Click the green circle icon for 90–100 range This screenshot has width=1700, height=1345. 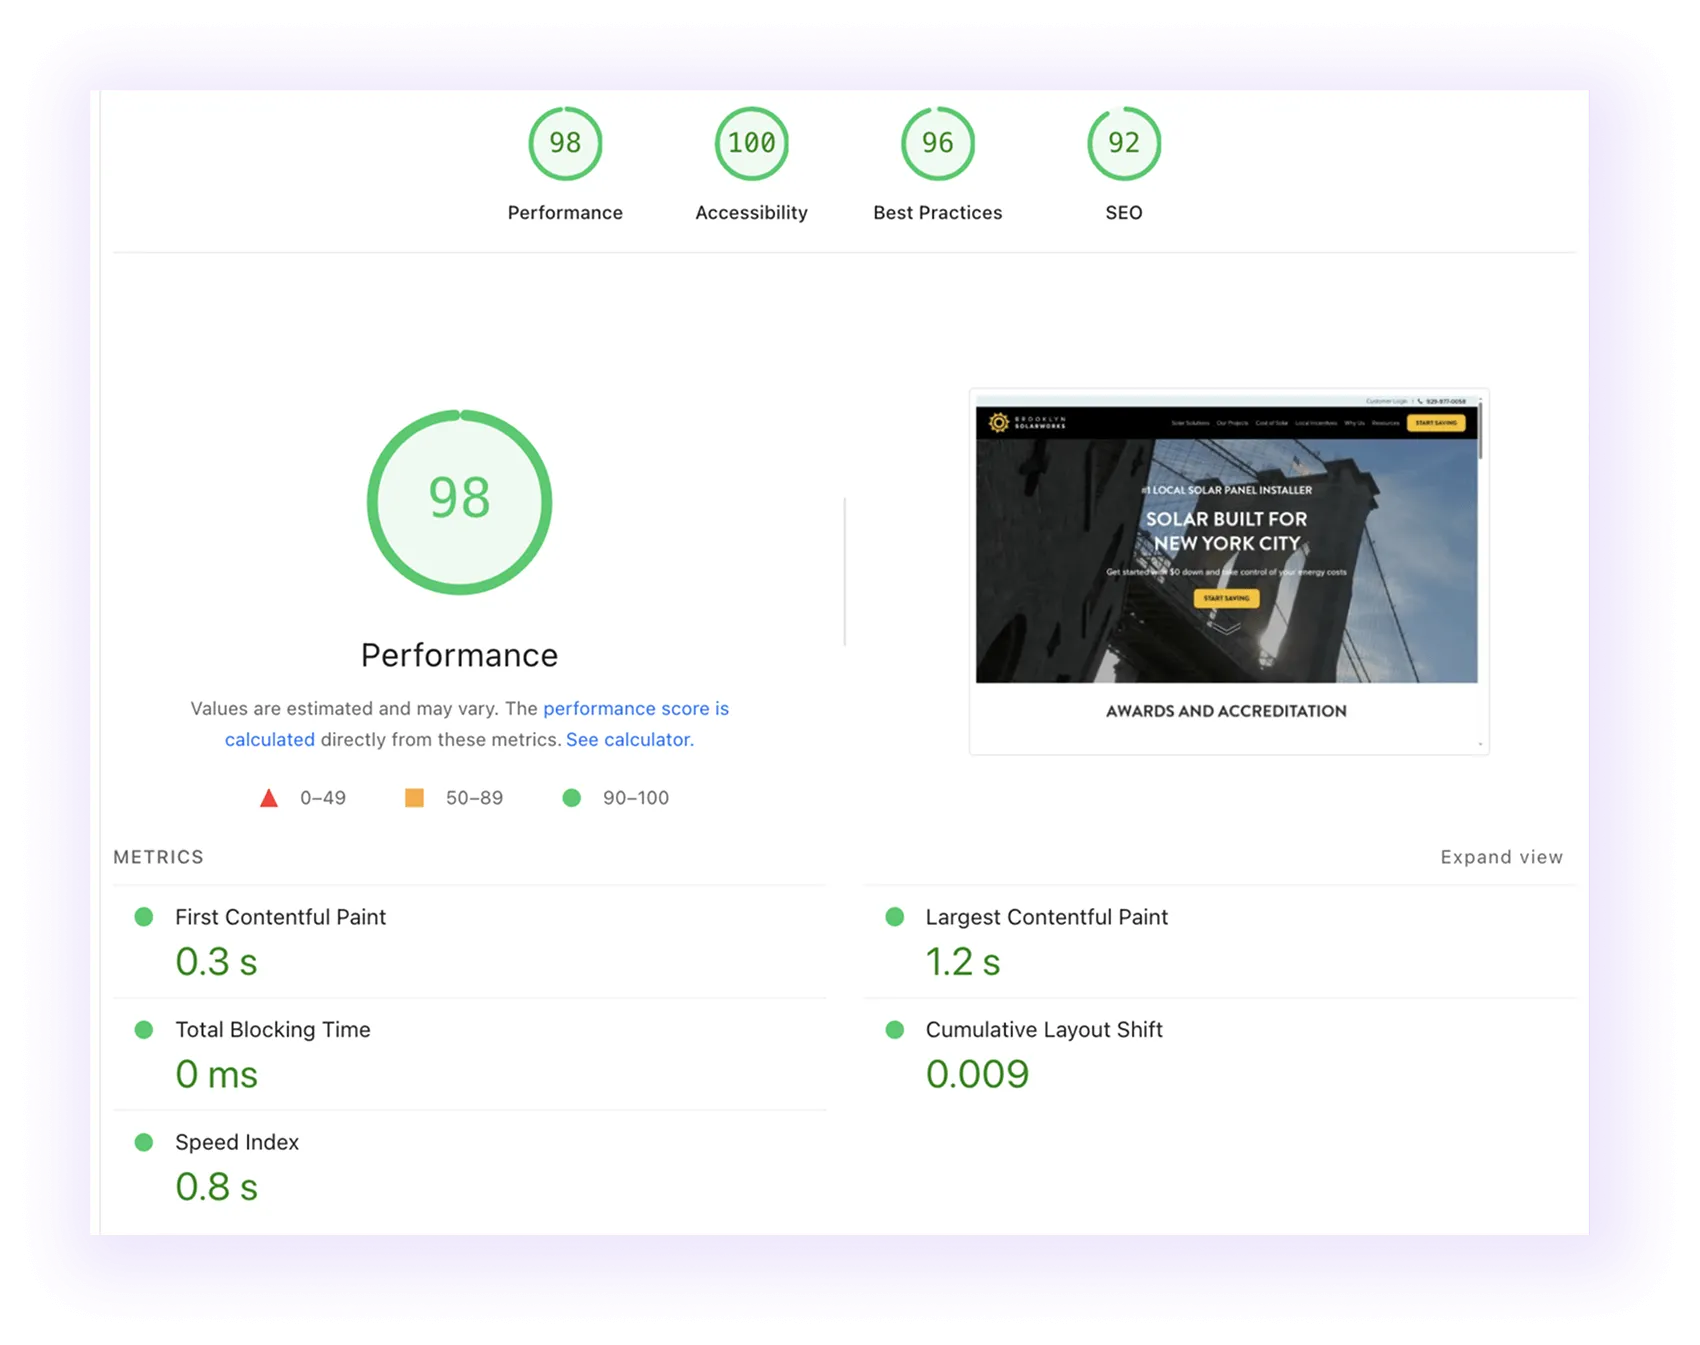[572, 797]
